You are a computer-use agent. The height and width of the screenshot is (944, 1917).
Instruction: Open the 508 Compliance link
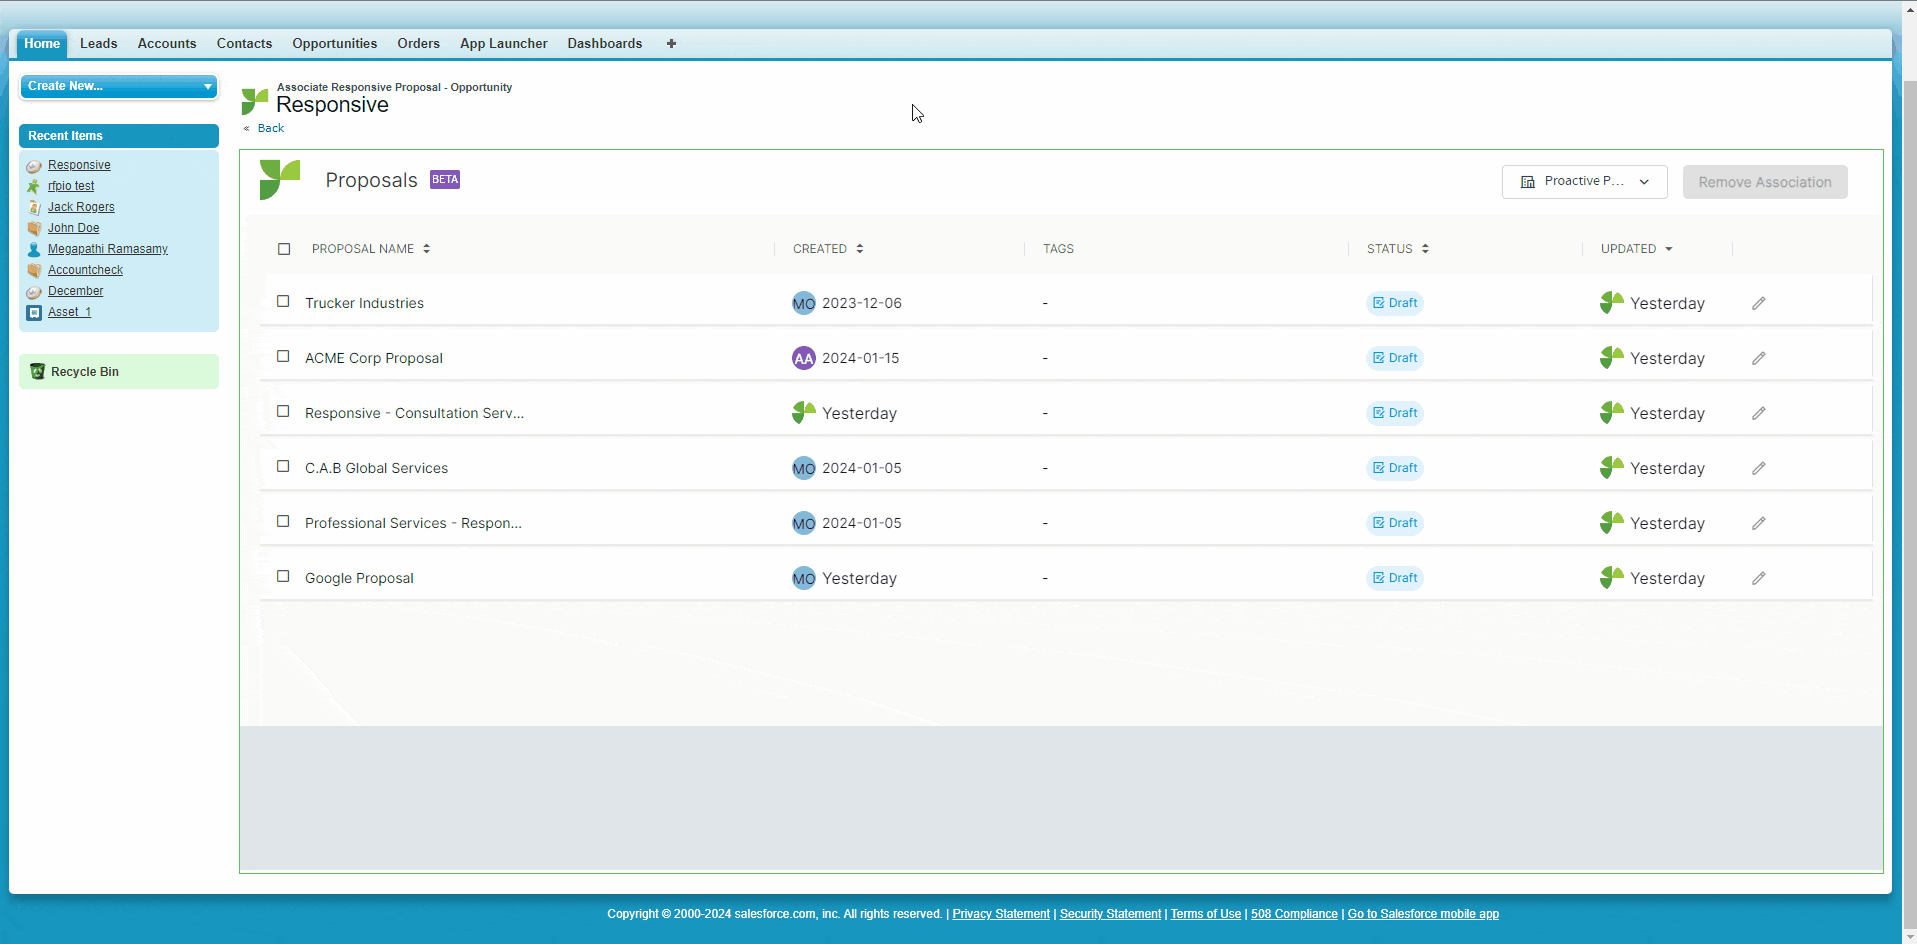(1294, 914)
